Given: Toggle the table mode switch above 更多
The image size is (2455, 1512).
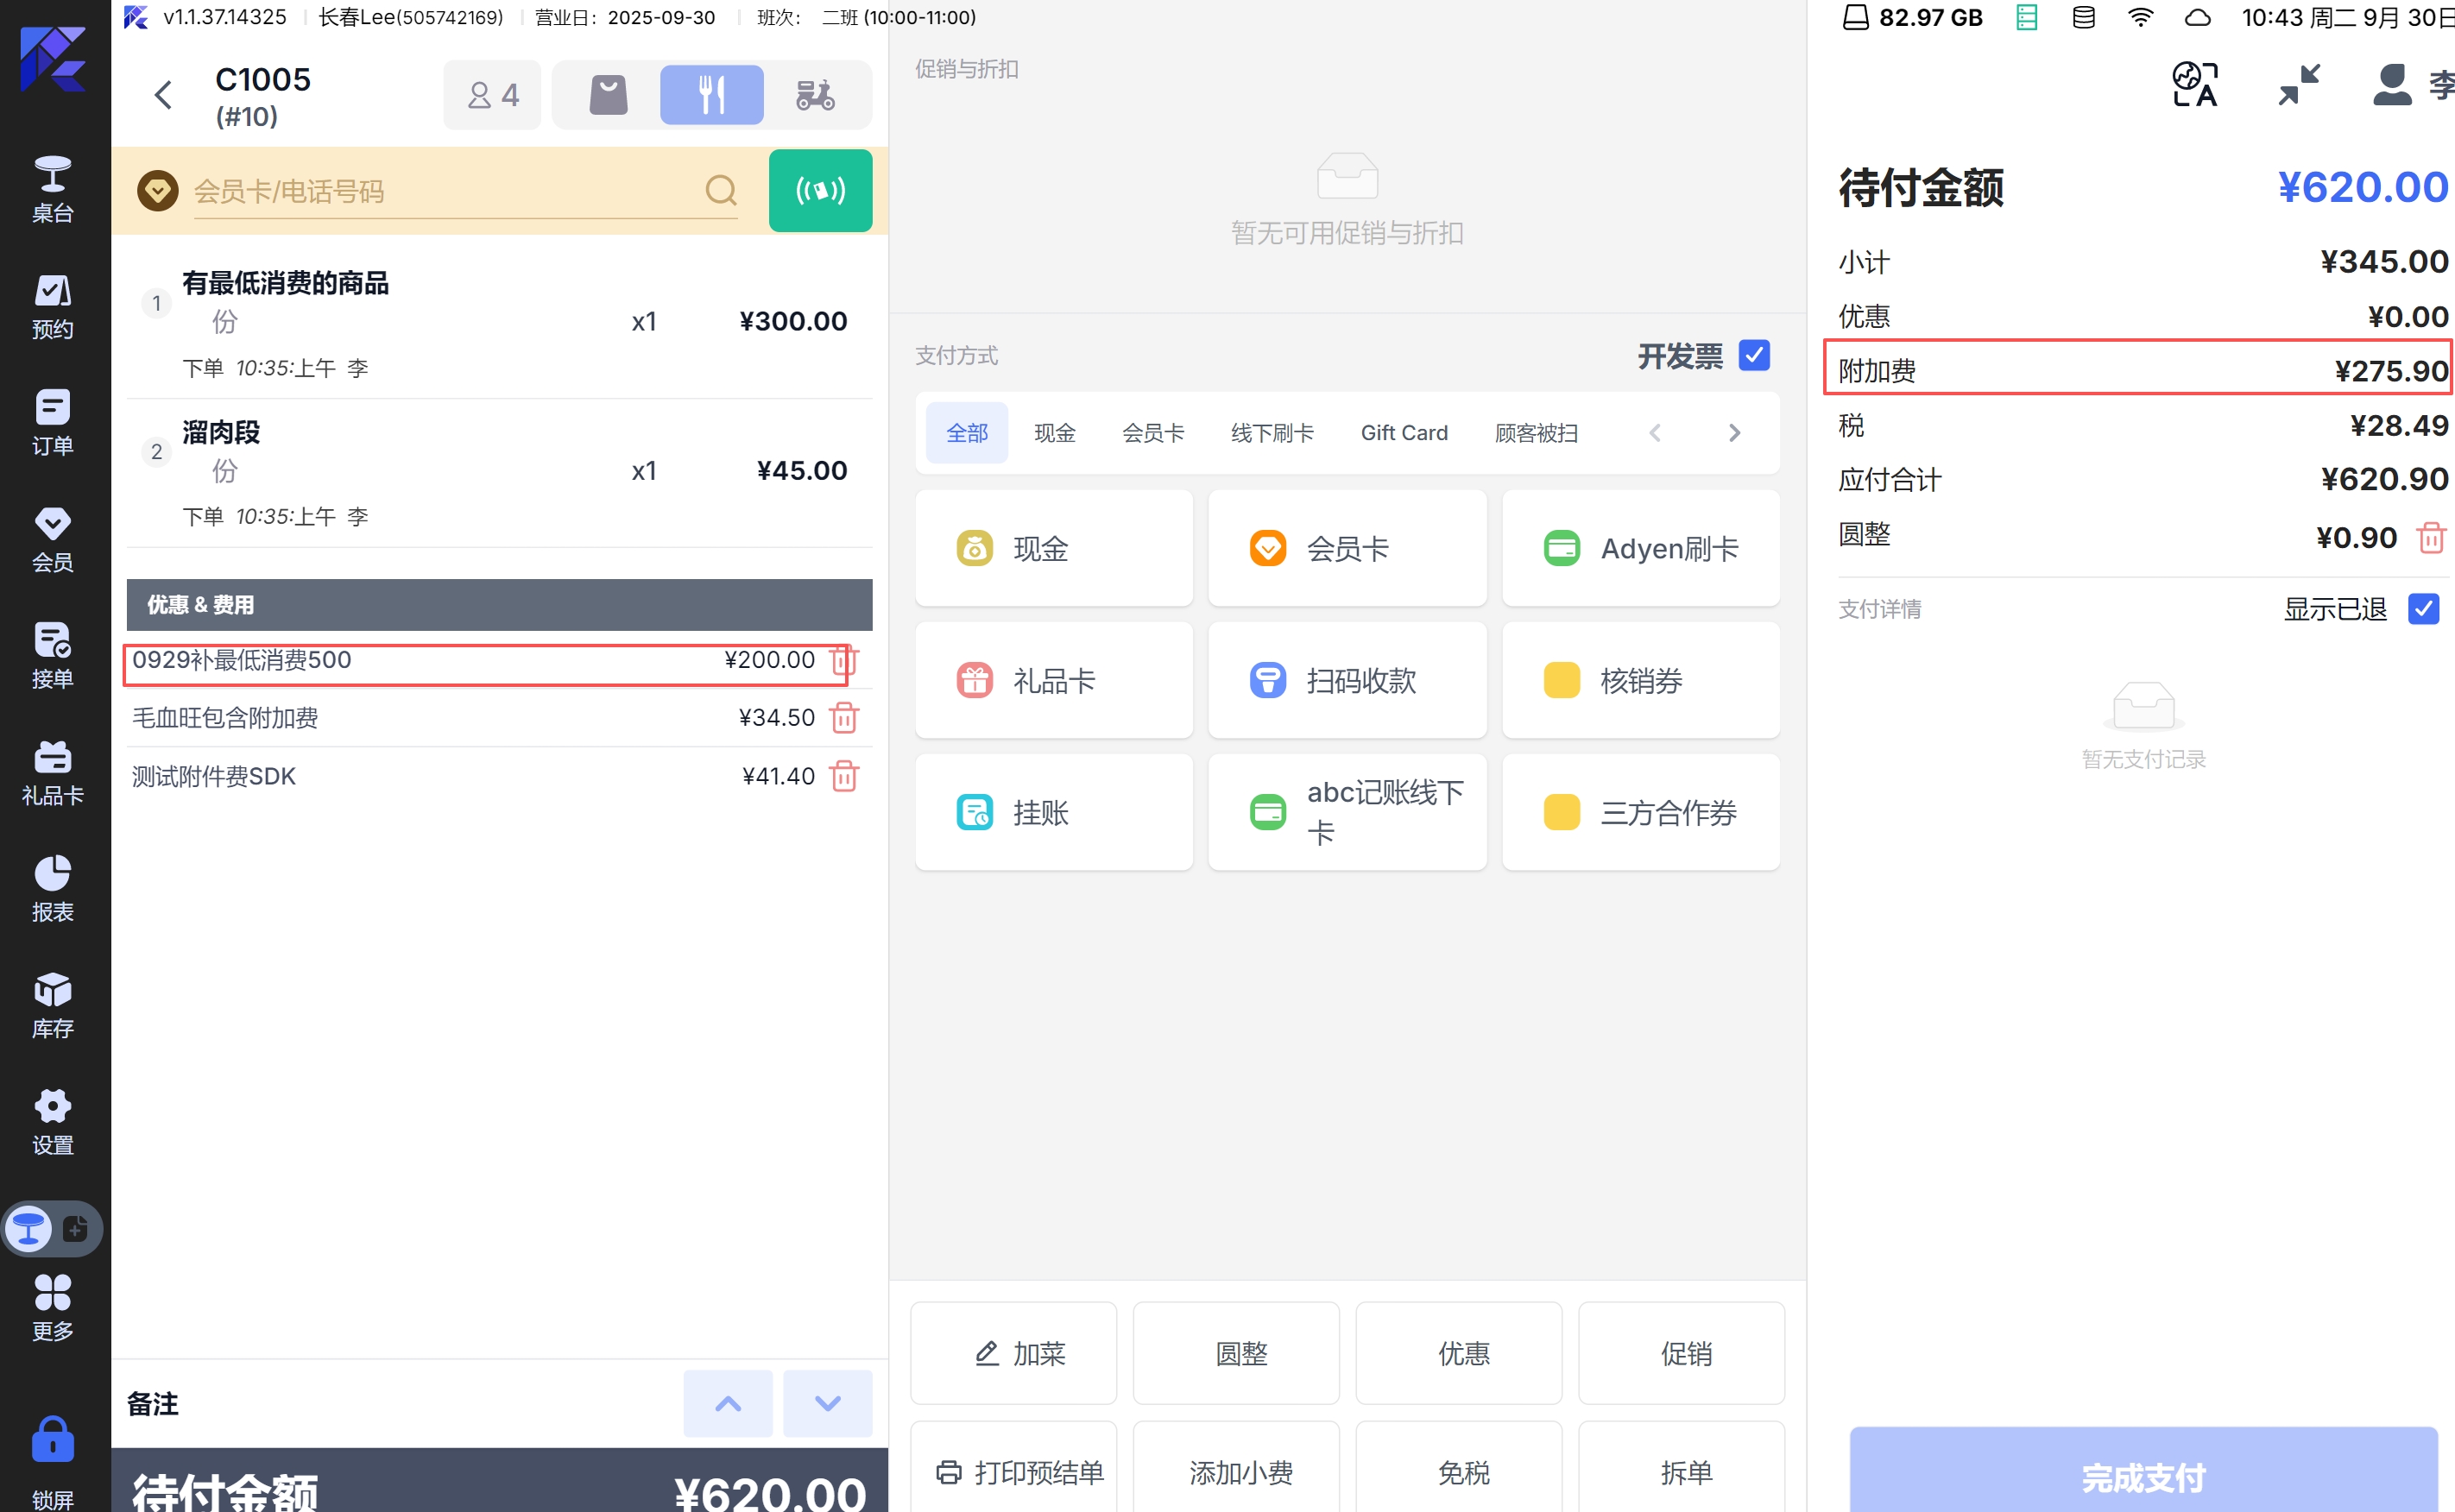Looking at the screenshot, I should pos(52,1228).
